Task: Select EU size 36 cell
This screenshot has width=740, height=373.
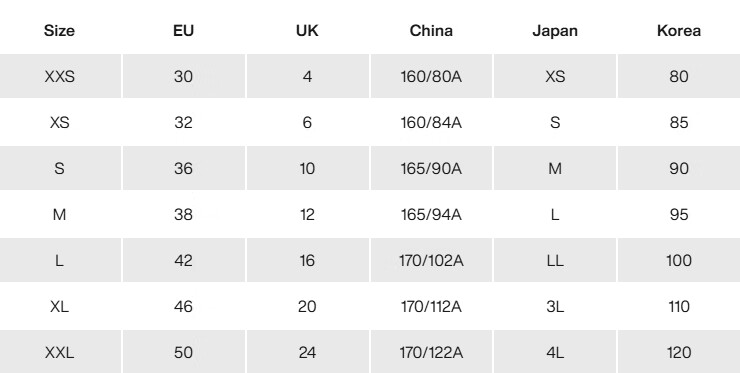Action: click(x=184, y=168)
